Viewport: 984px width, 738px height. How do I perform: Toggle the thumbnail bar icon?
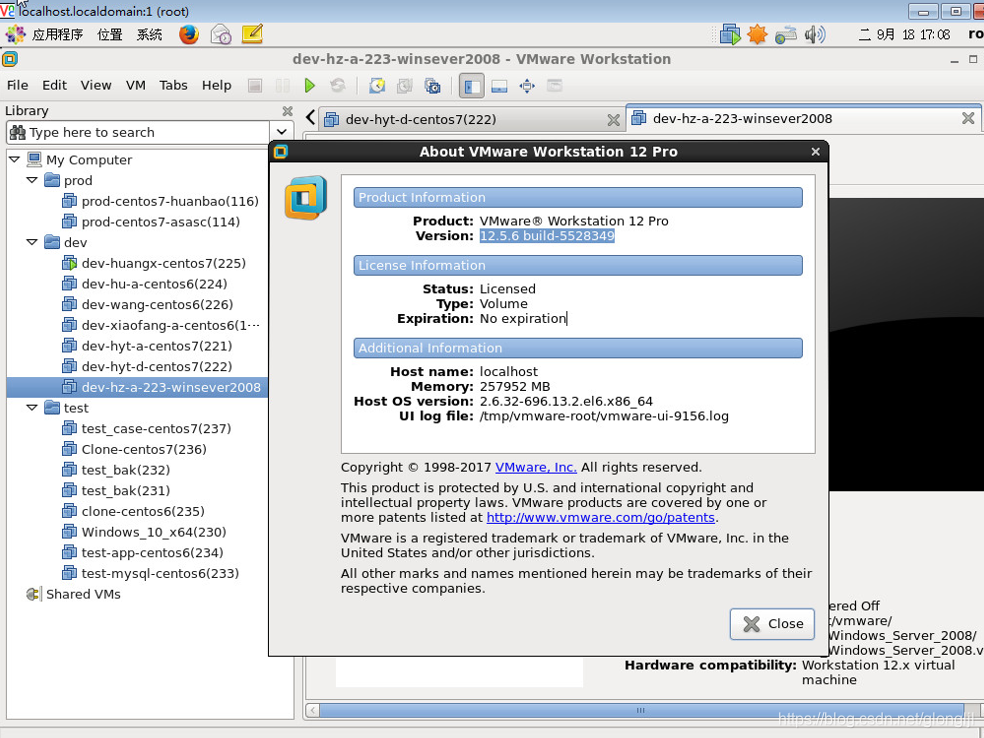(500, 86)
